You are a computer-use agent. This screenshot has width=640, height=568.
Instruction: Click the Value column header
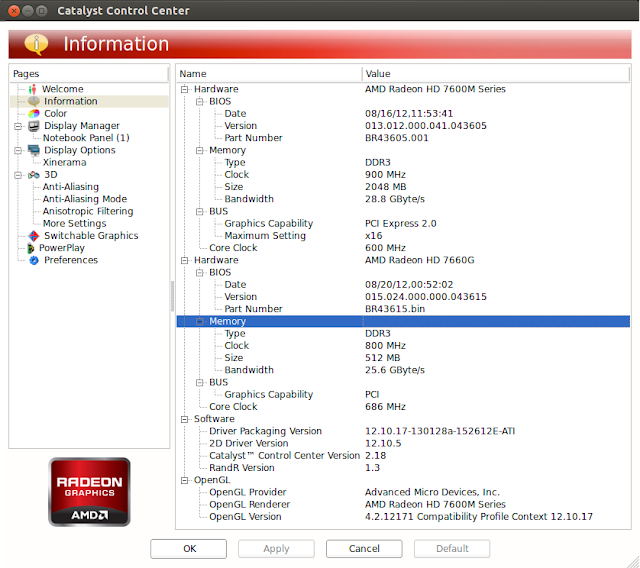tap(496, 74)
